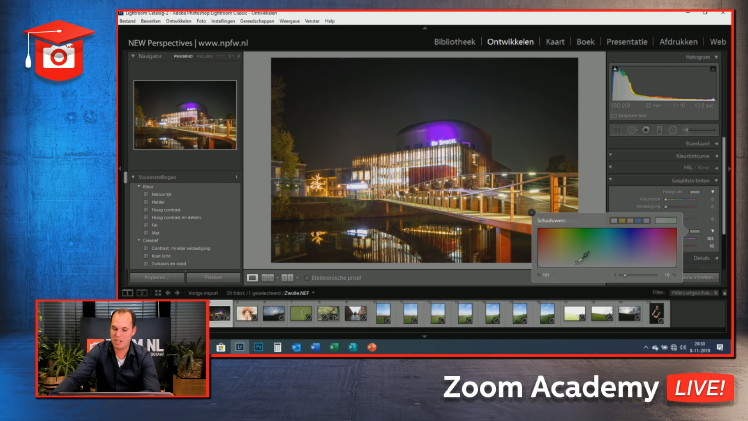The height and width of the screenshot is (421, 748).
Task: Click the Kopiëren... button
Action: 157,277
